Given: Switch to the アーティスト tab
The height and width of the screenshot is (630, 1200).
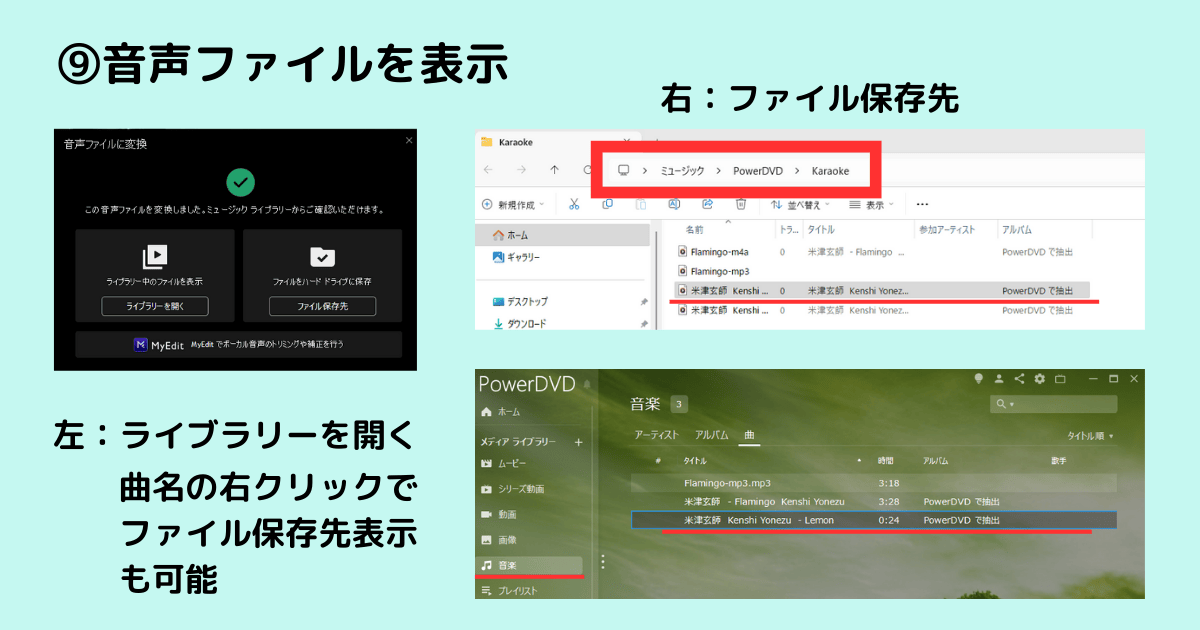Looking at the screenshot, I should pyautogui.click(x=656, y=435).
